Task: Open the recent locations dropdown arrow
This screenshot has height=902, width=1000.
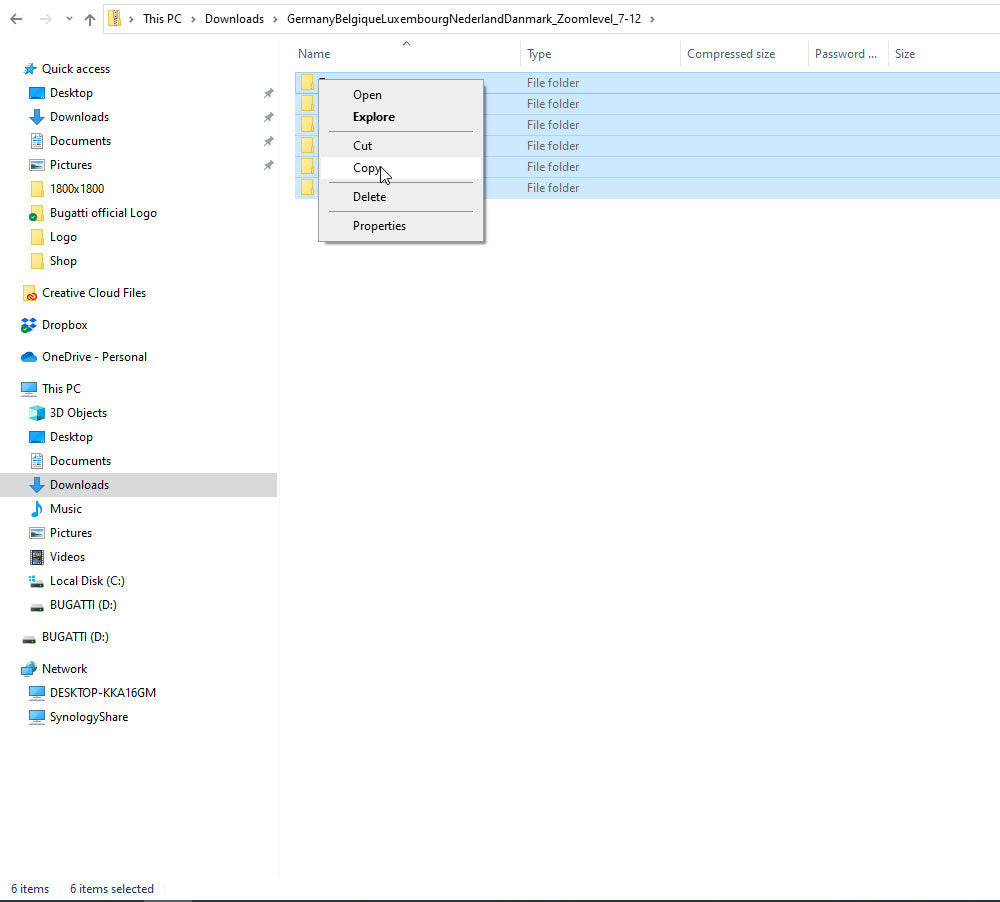Action: 68,19
